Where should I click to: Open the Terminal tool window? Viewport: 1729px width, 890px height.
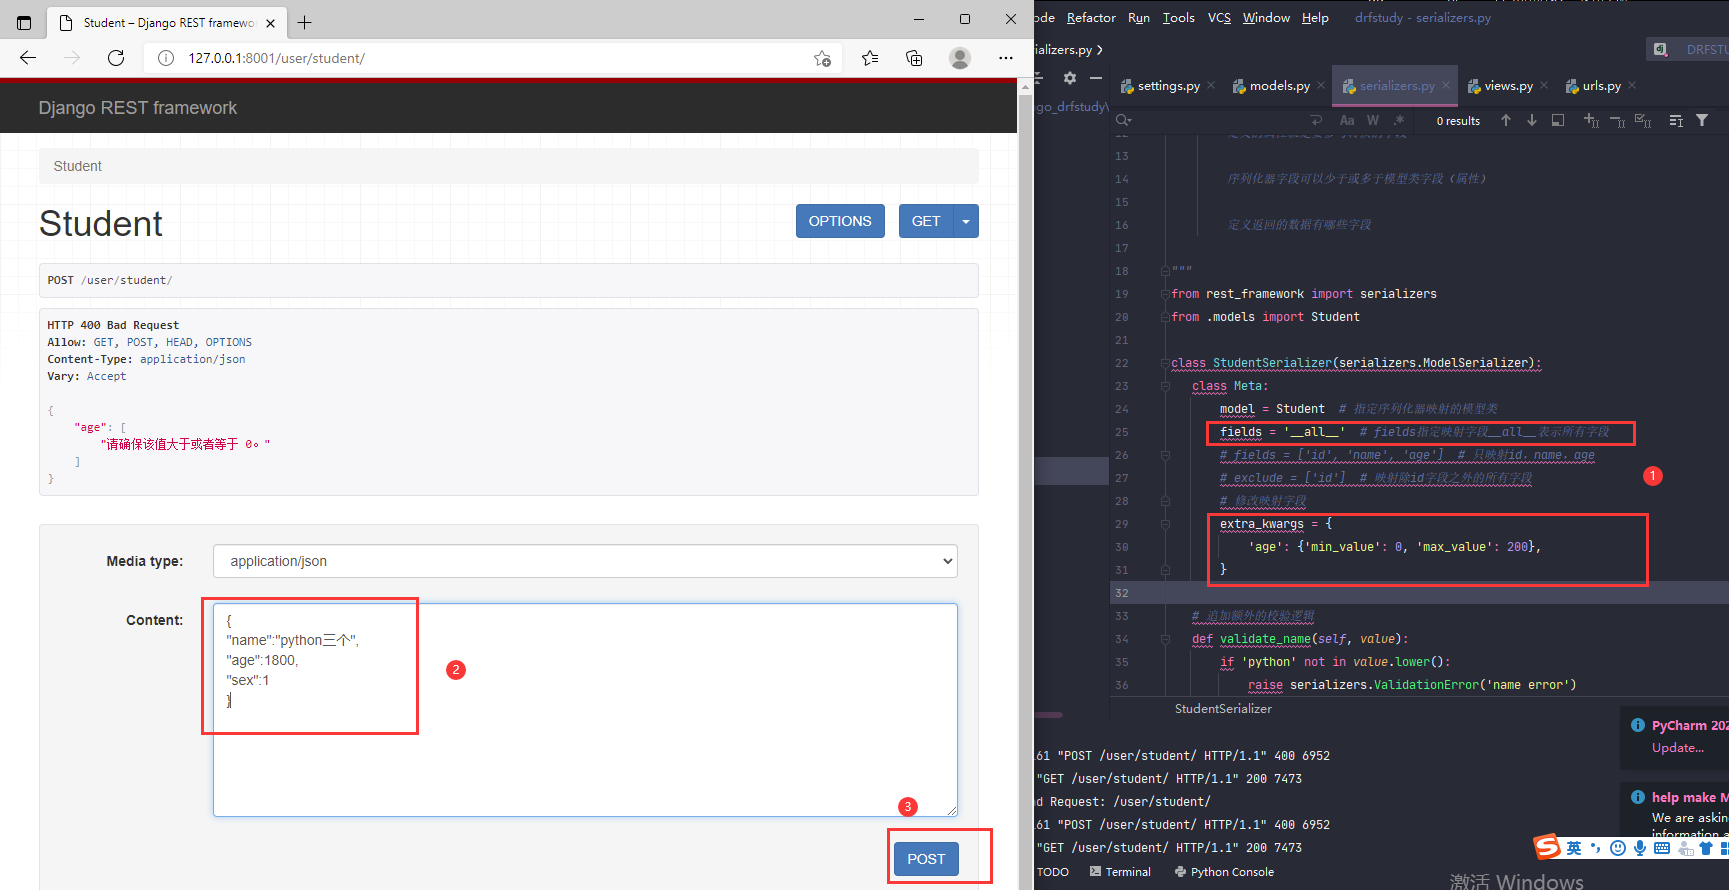[1120, 872]
